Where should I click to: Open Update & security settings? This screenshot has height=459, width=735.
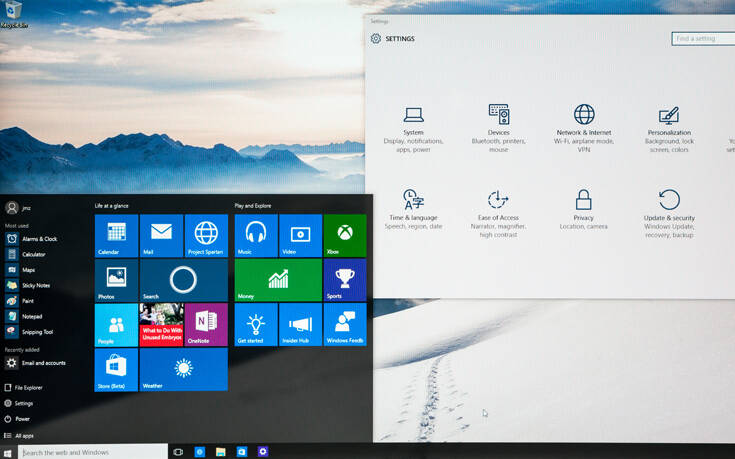[669, 214]
